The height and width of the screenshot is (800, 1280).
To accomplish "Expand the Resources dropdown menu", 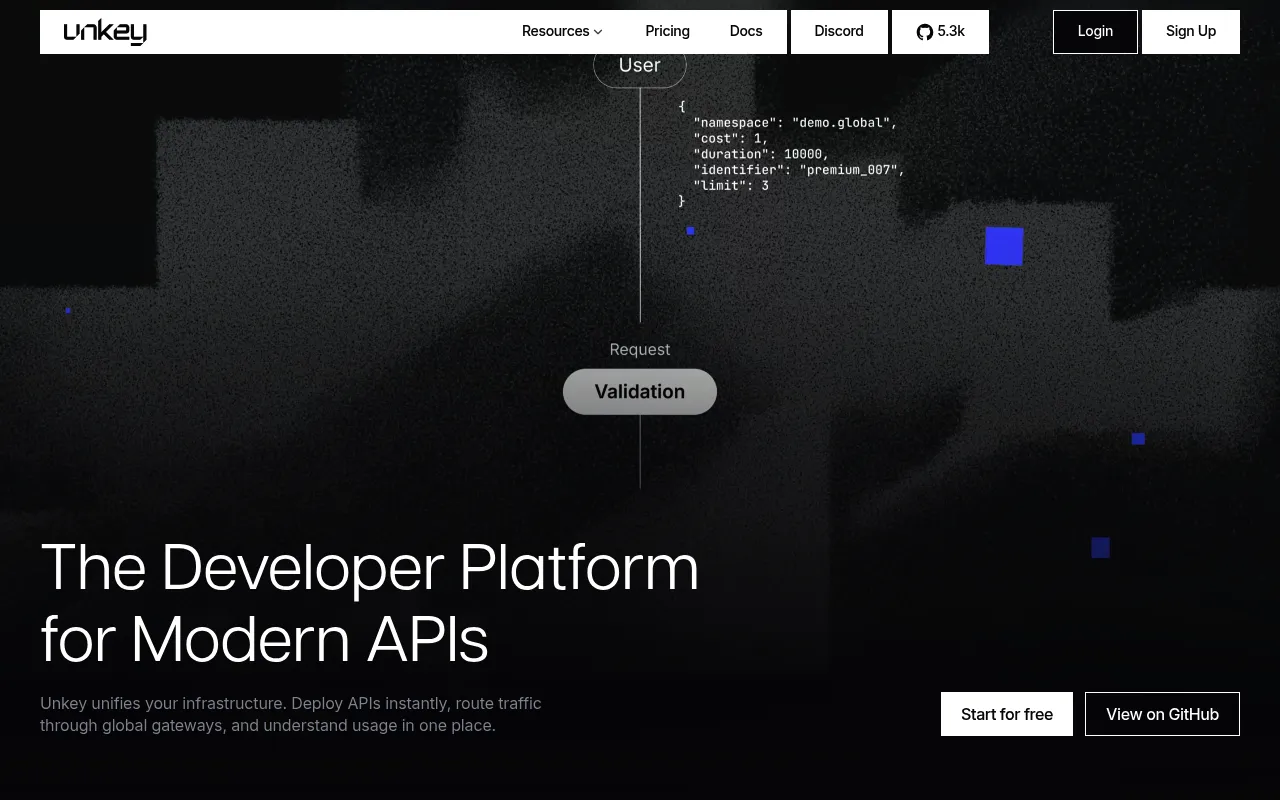I will 562,32.
